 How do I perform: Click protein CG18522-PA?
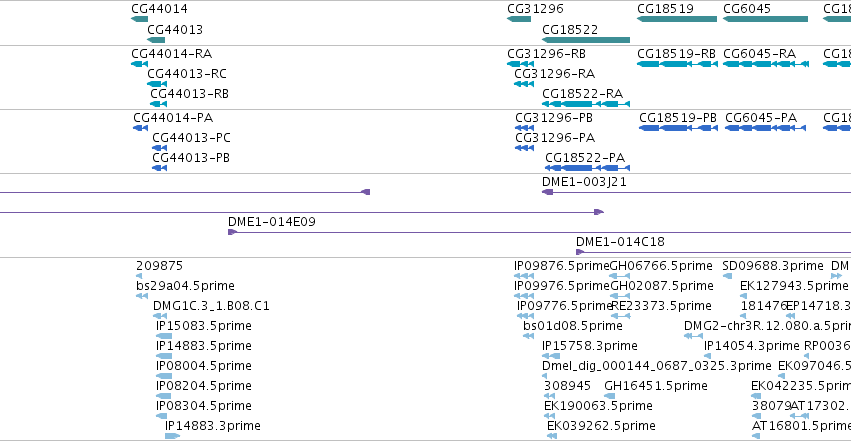[x=587, y=168]
